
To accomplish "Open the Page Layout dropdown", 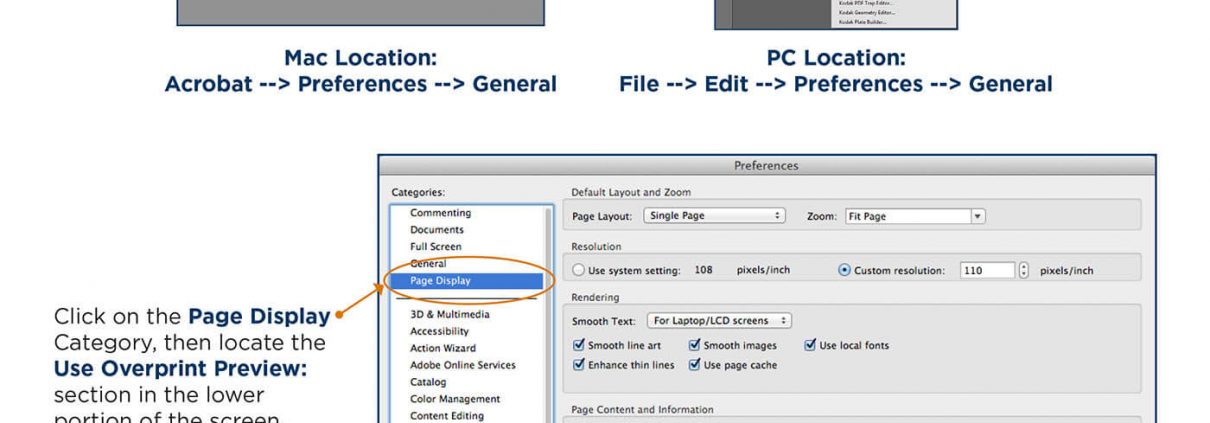I will tap(714, 216).
